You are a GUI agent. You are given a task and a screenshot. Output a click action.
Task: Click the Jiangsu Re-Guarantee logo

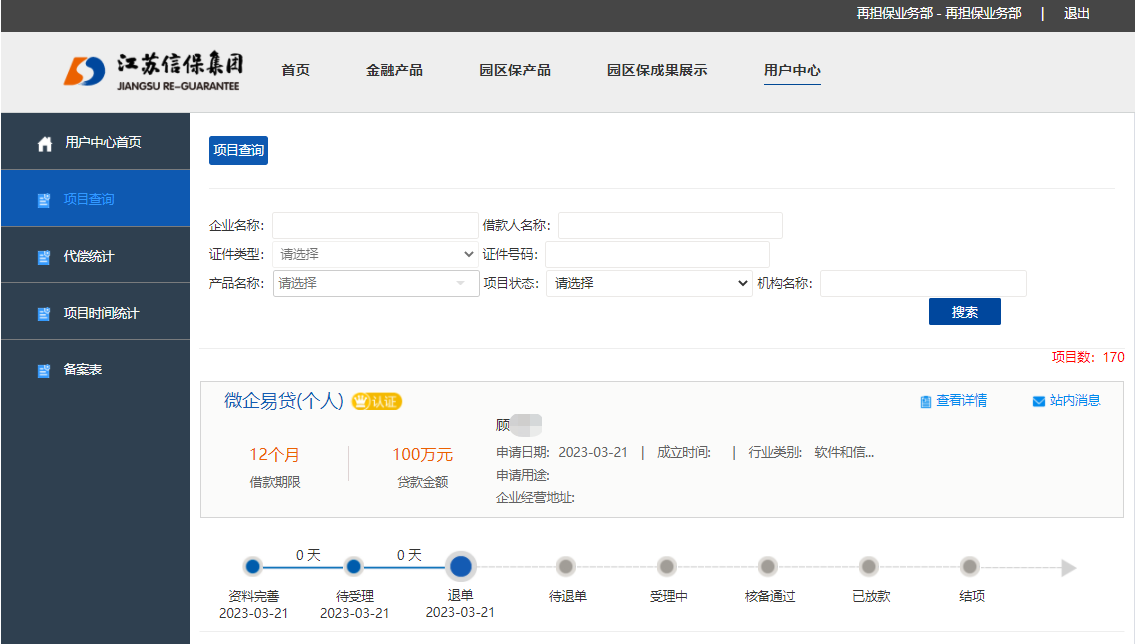click(x=153, y=71)
